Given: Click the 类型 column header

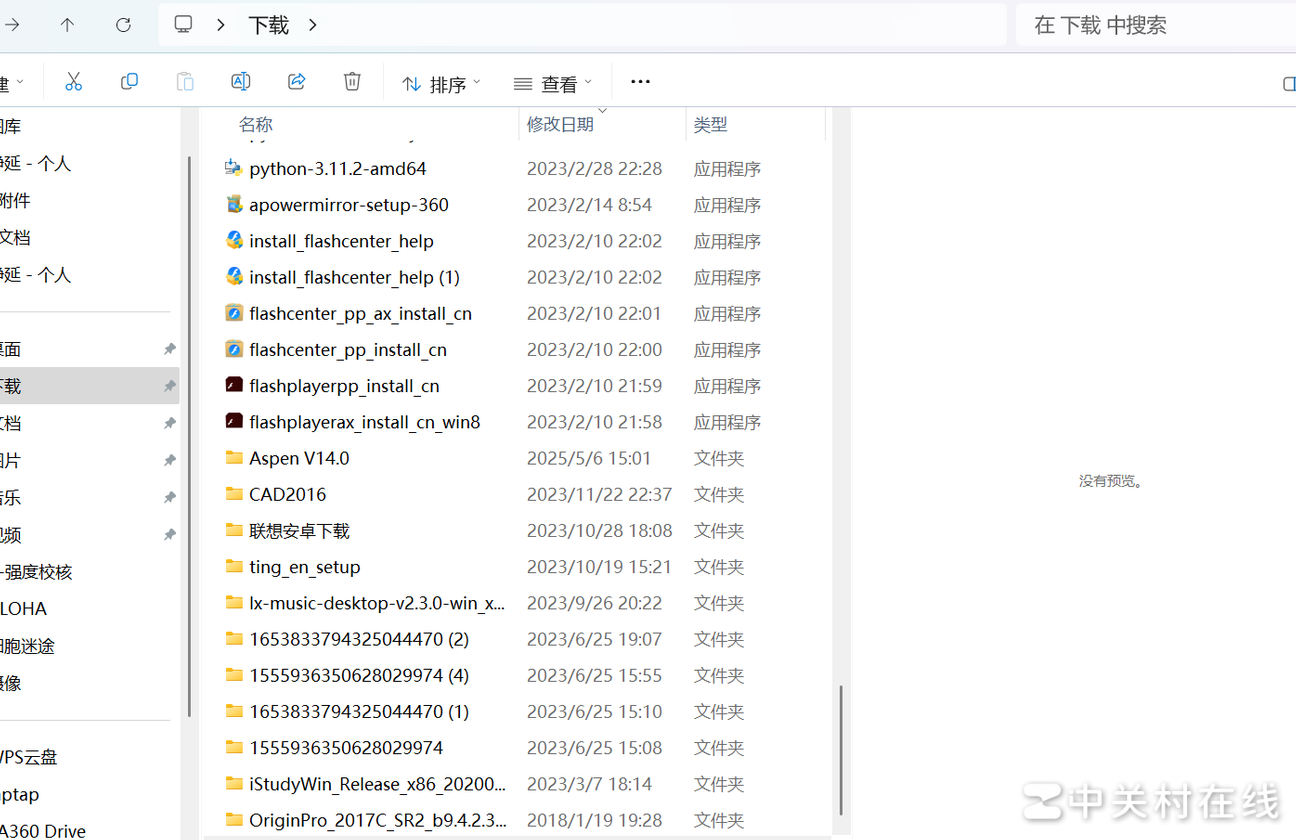Looking at the screenshot, I should (x=710, y=124).
